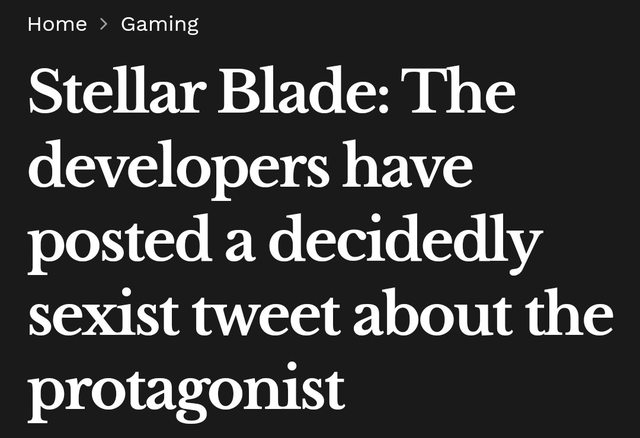Click the word 'Stellar' in the title
The image size is (640, 438).
click(115, 90)
